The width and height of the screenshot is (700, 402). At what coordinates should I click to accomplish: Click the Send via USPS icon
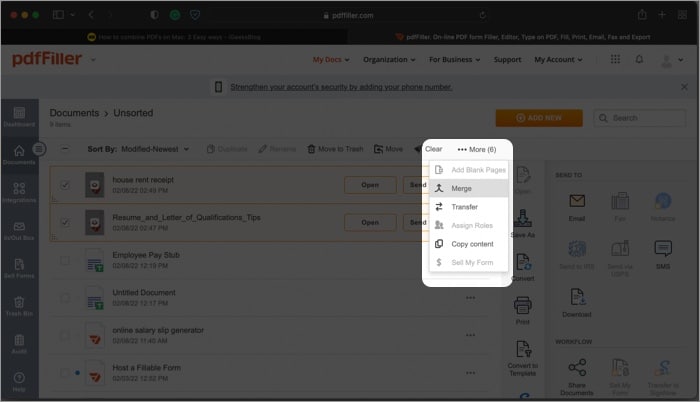click(620, 258)
